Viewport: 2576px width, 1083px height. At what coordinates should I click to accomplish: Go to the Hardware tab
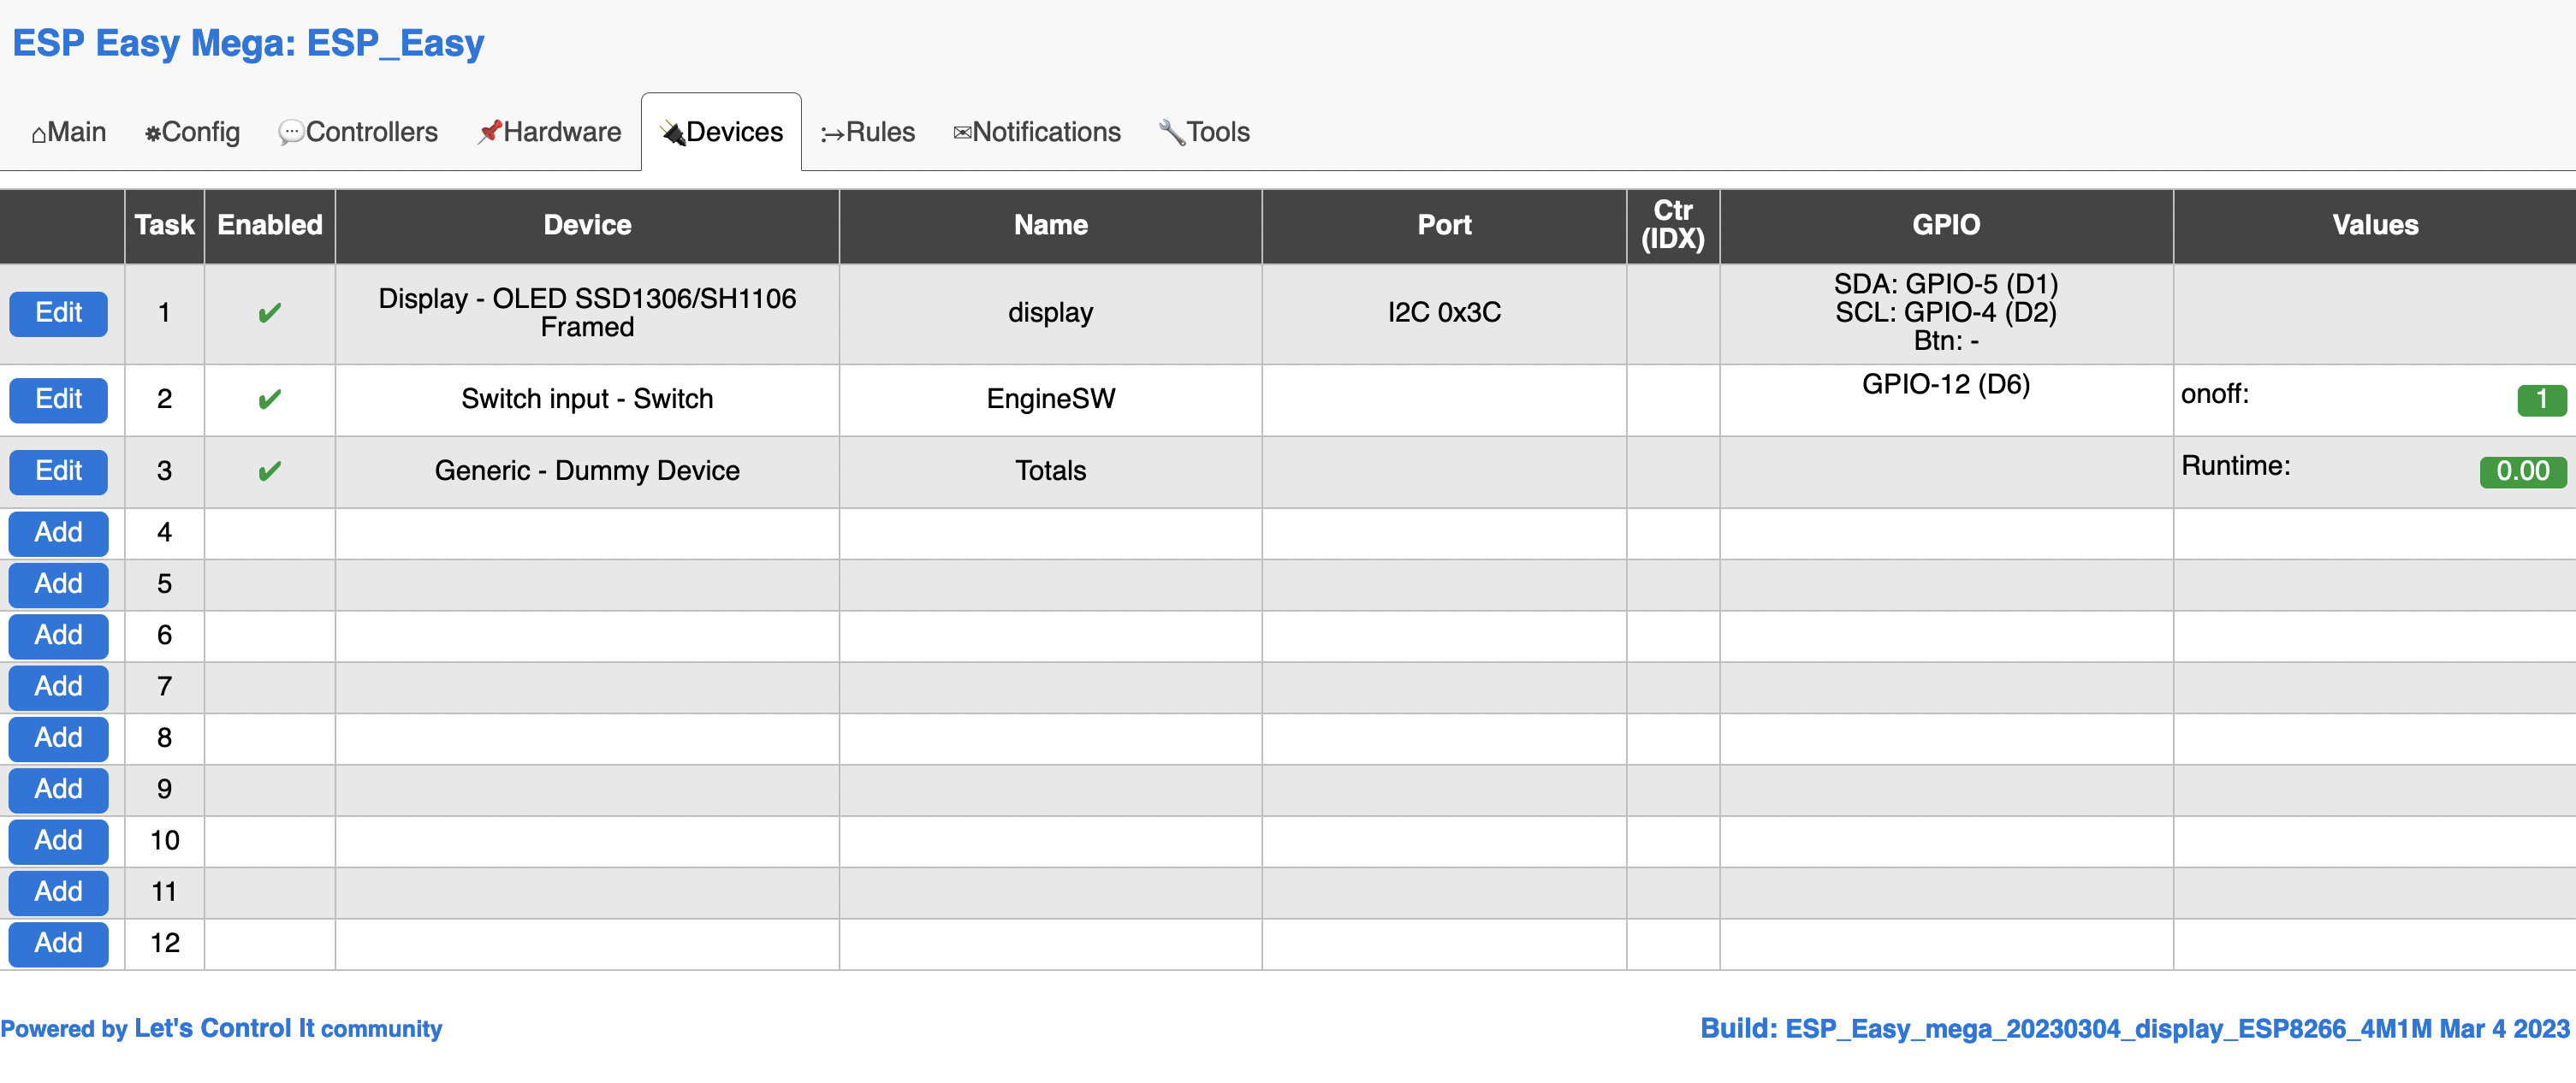pos(549,132)
